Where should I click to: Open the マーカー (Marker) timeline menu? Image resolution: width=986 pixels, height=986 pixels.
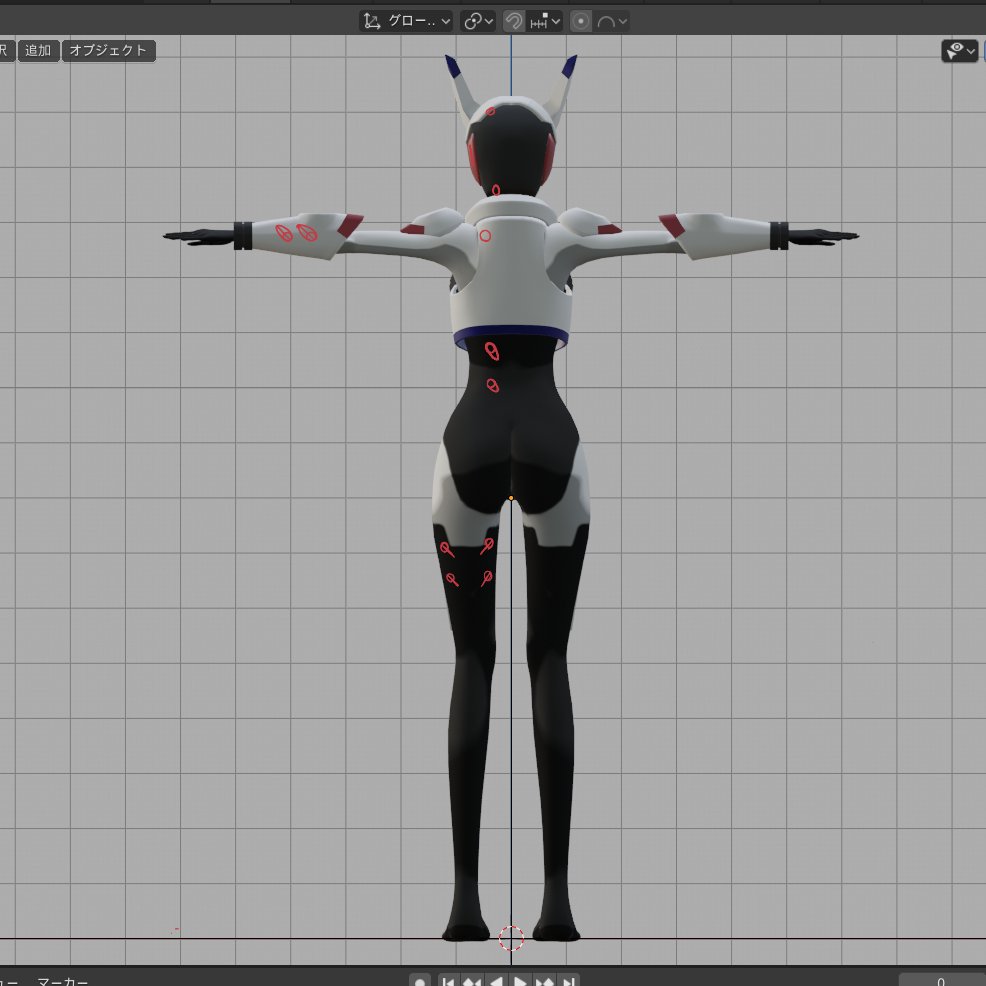click(x=62, y=980)
